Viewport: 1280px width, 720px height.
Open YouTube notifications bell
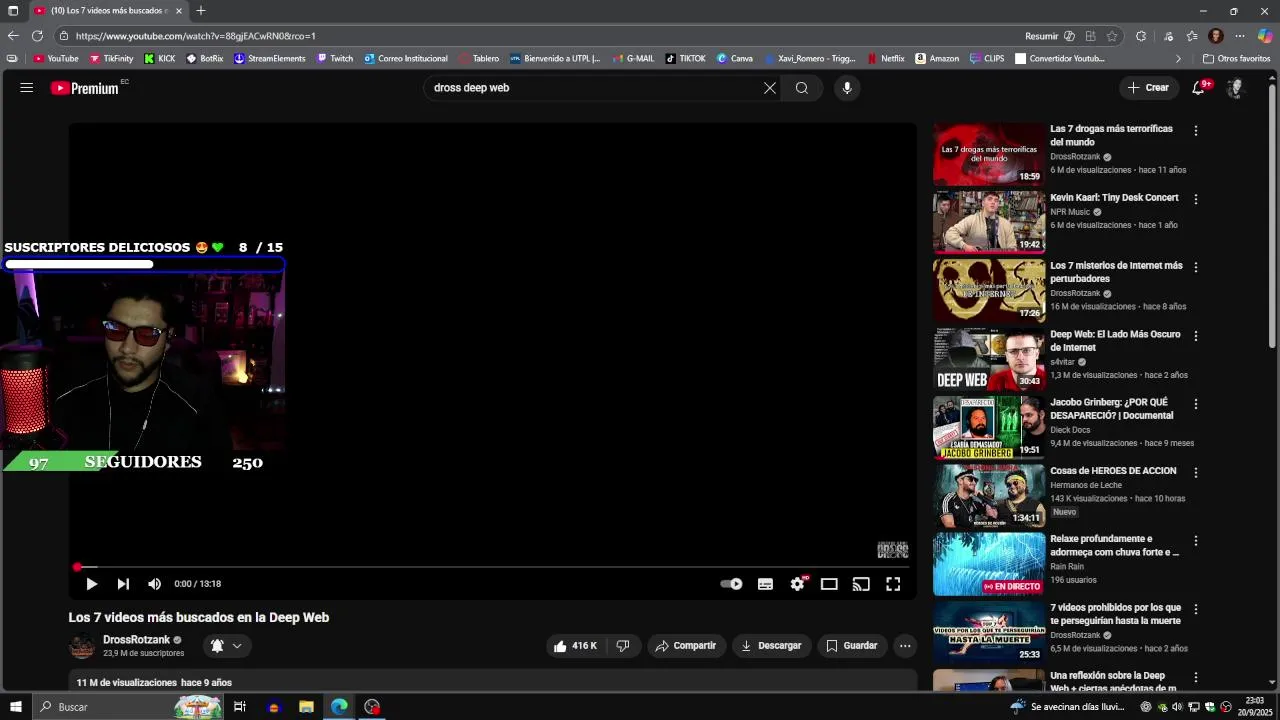1198,88
